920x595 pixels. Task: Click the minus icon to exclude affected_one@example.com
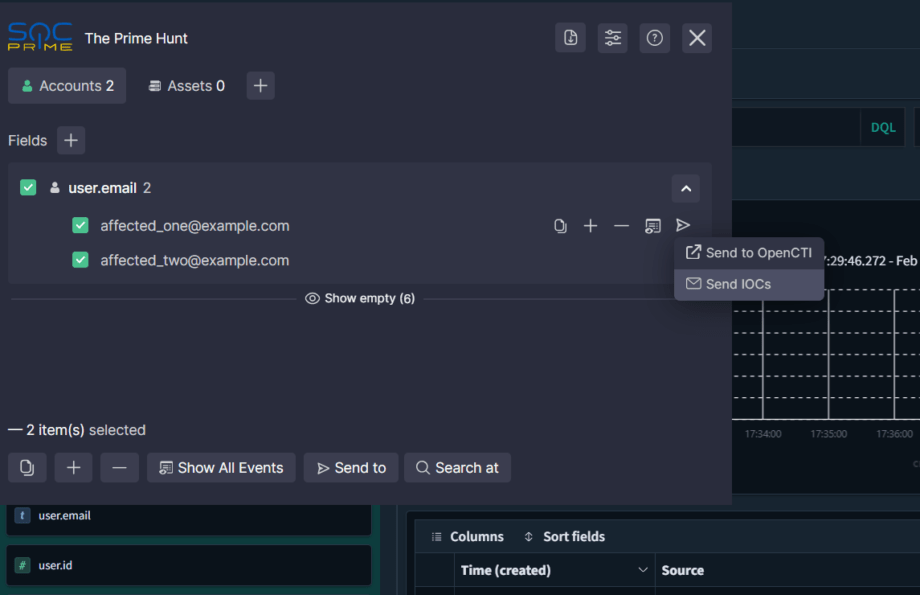(x=621, y=225)
